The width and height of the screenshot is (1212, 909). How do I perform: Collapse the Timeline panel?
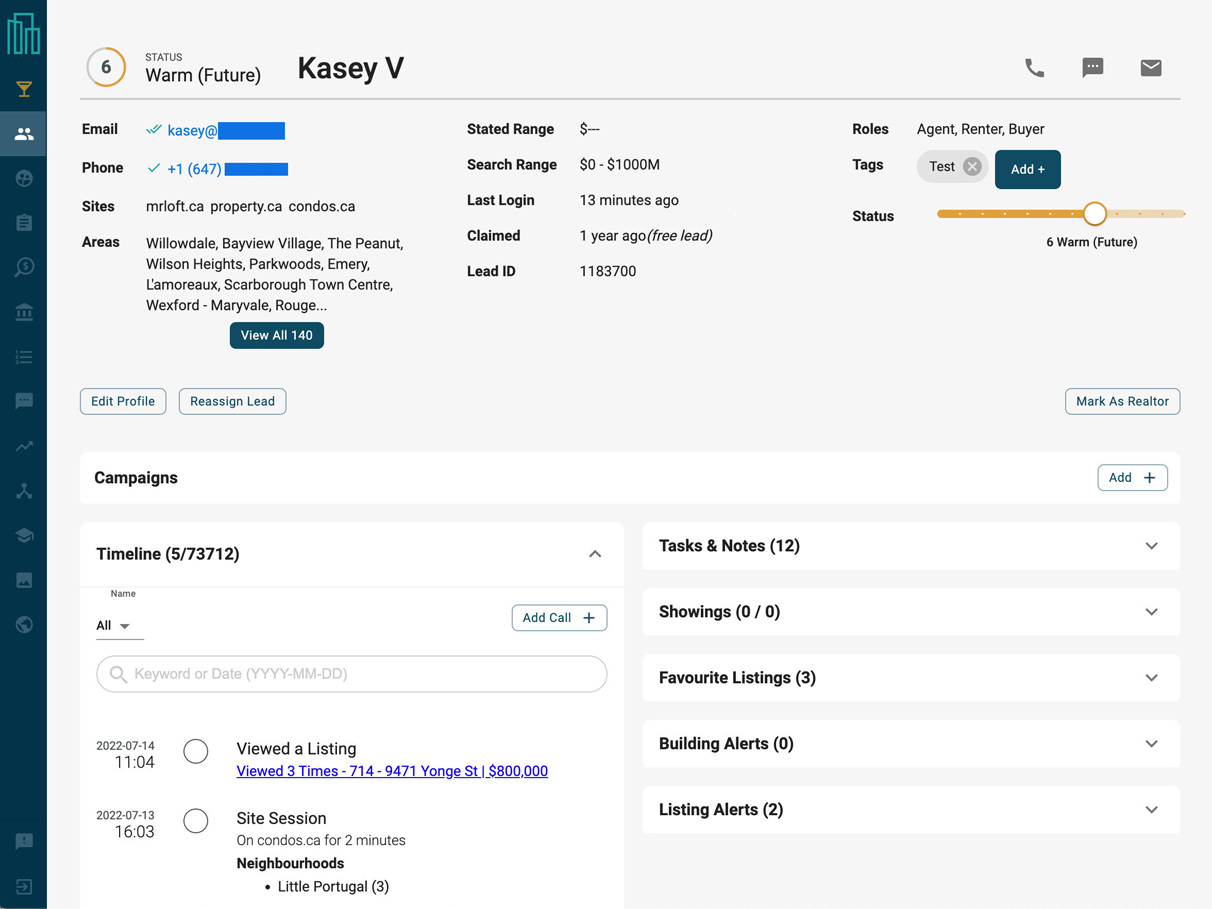point(595,554)
